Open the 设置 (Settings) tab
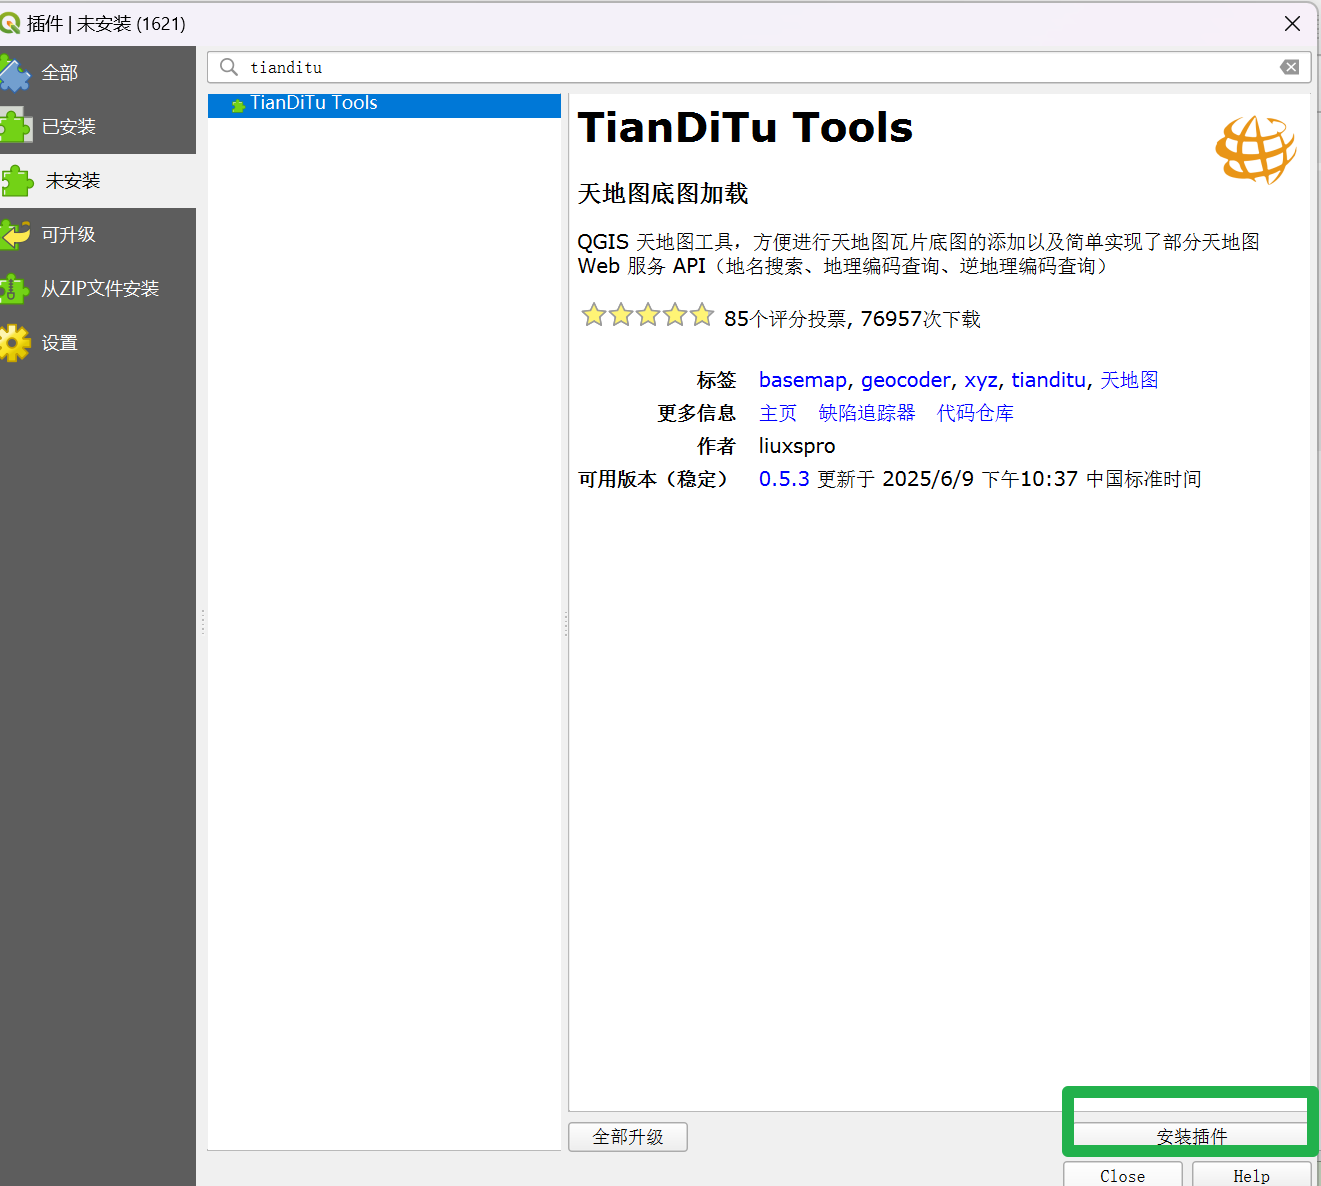 pyautogui.click(x=98, y=343)
